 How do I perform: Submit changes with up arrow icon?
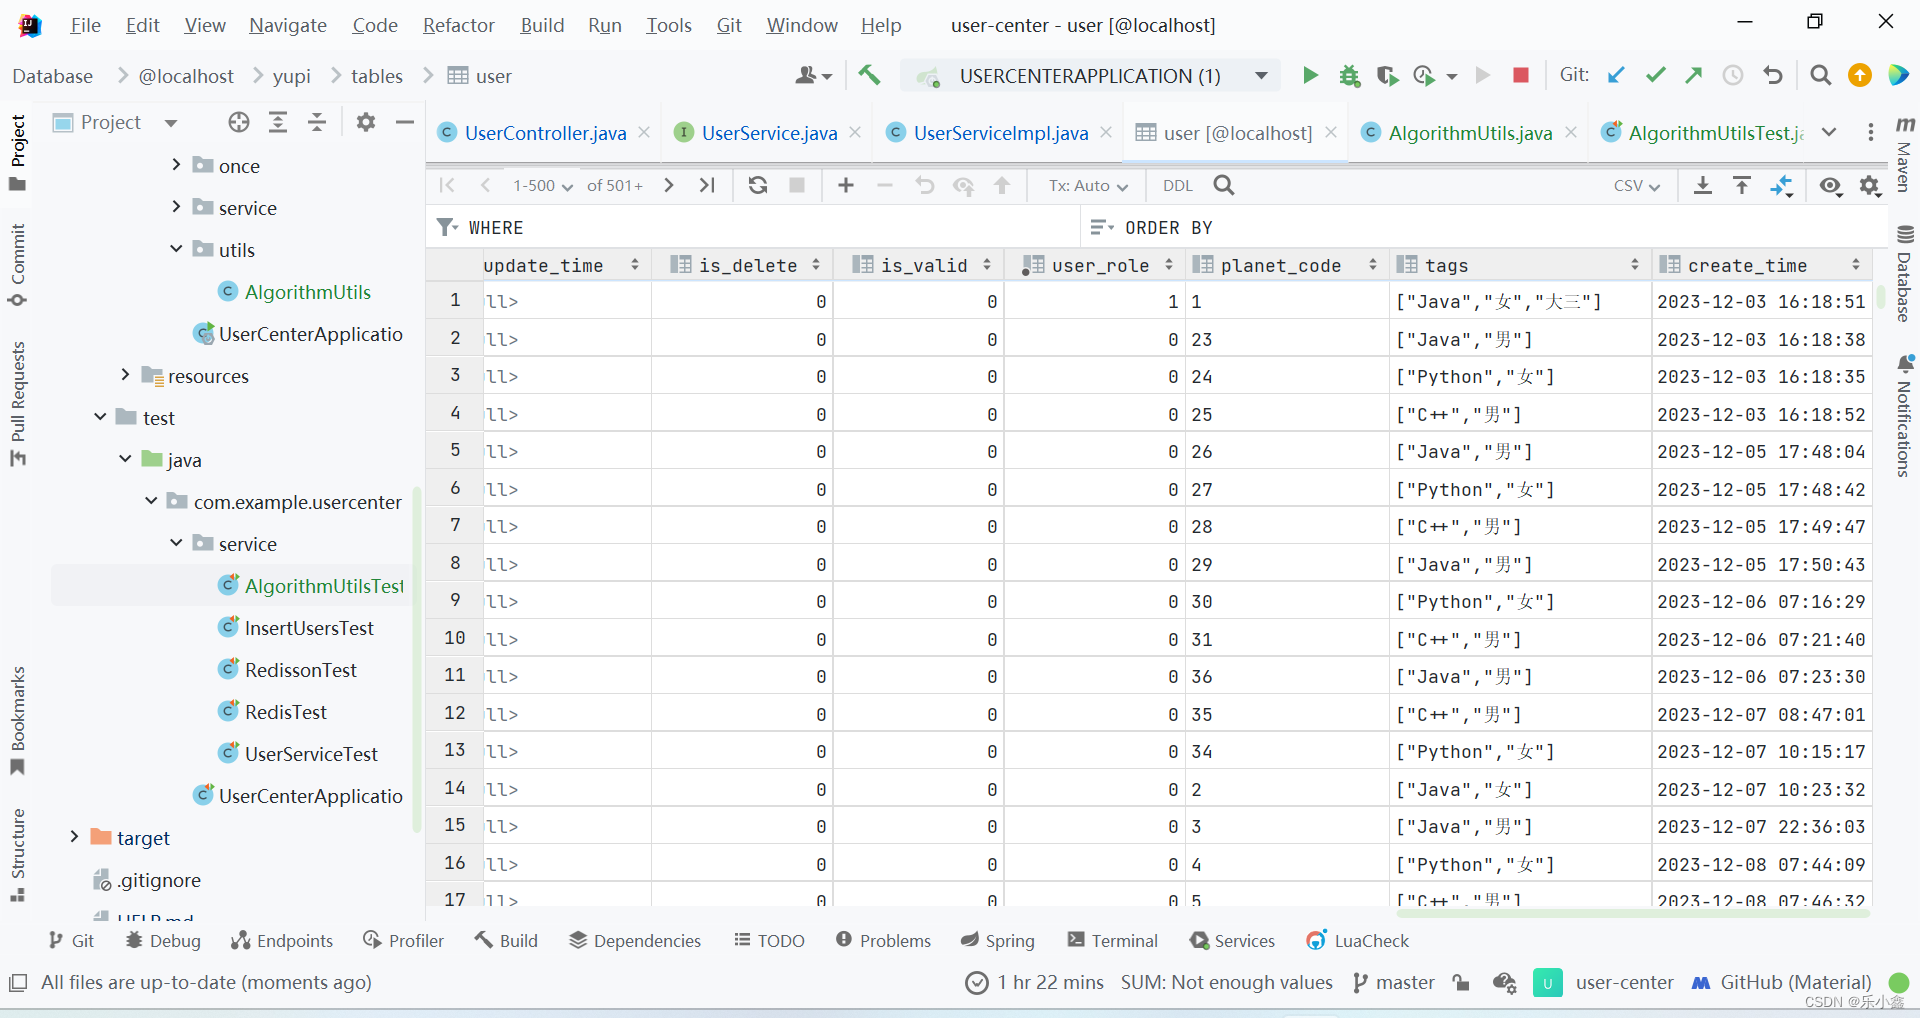(x=1002, y=185)
